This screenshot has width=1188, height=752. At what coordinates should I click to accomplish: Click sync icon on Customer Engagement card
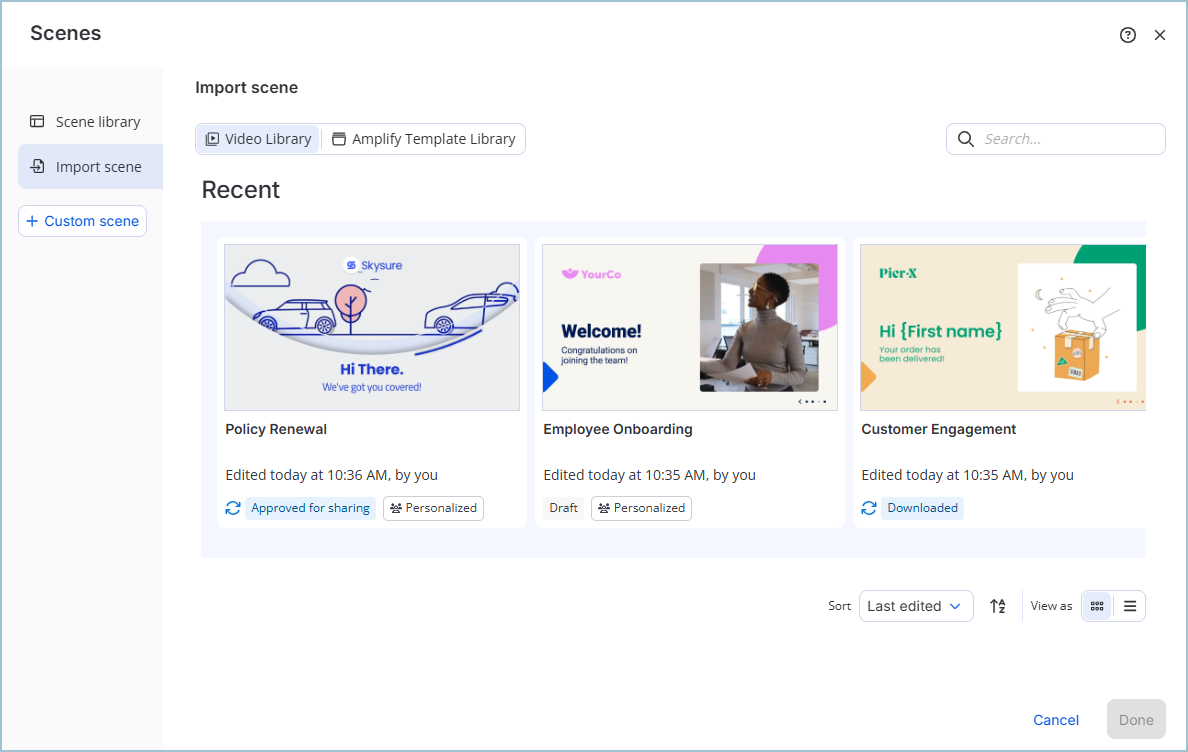[x=869, y=508]
